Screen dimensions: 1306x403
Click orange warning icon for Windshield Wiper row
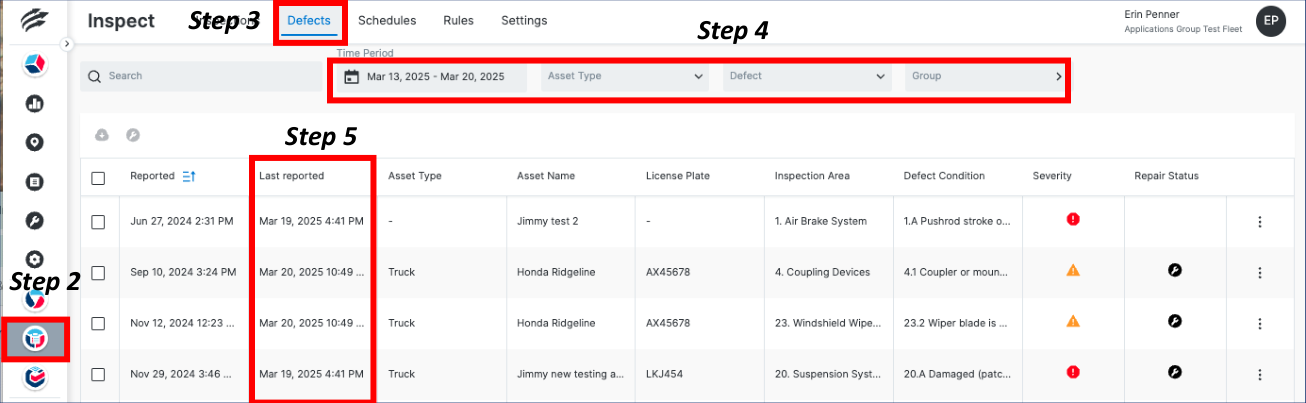tap(1073, 321)
